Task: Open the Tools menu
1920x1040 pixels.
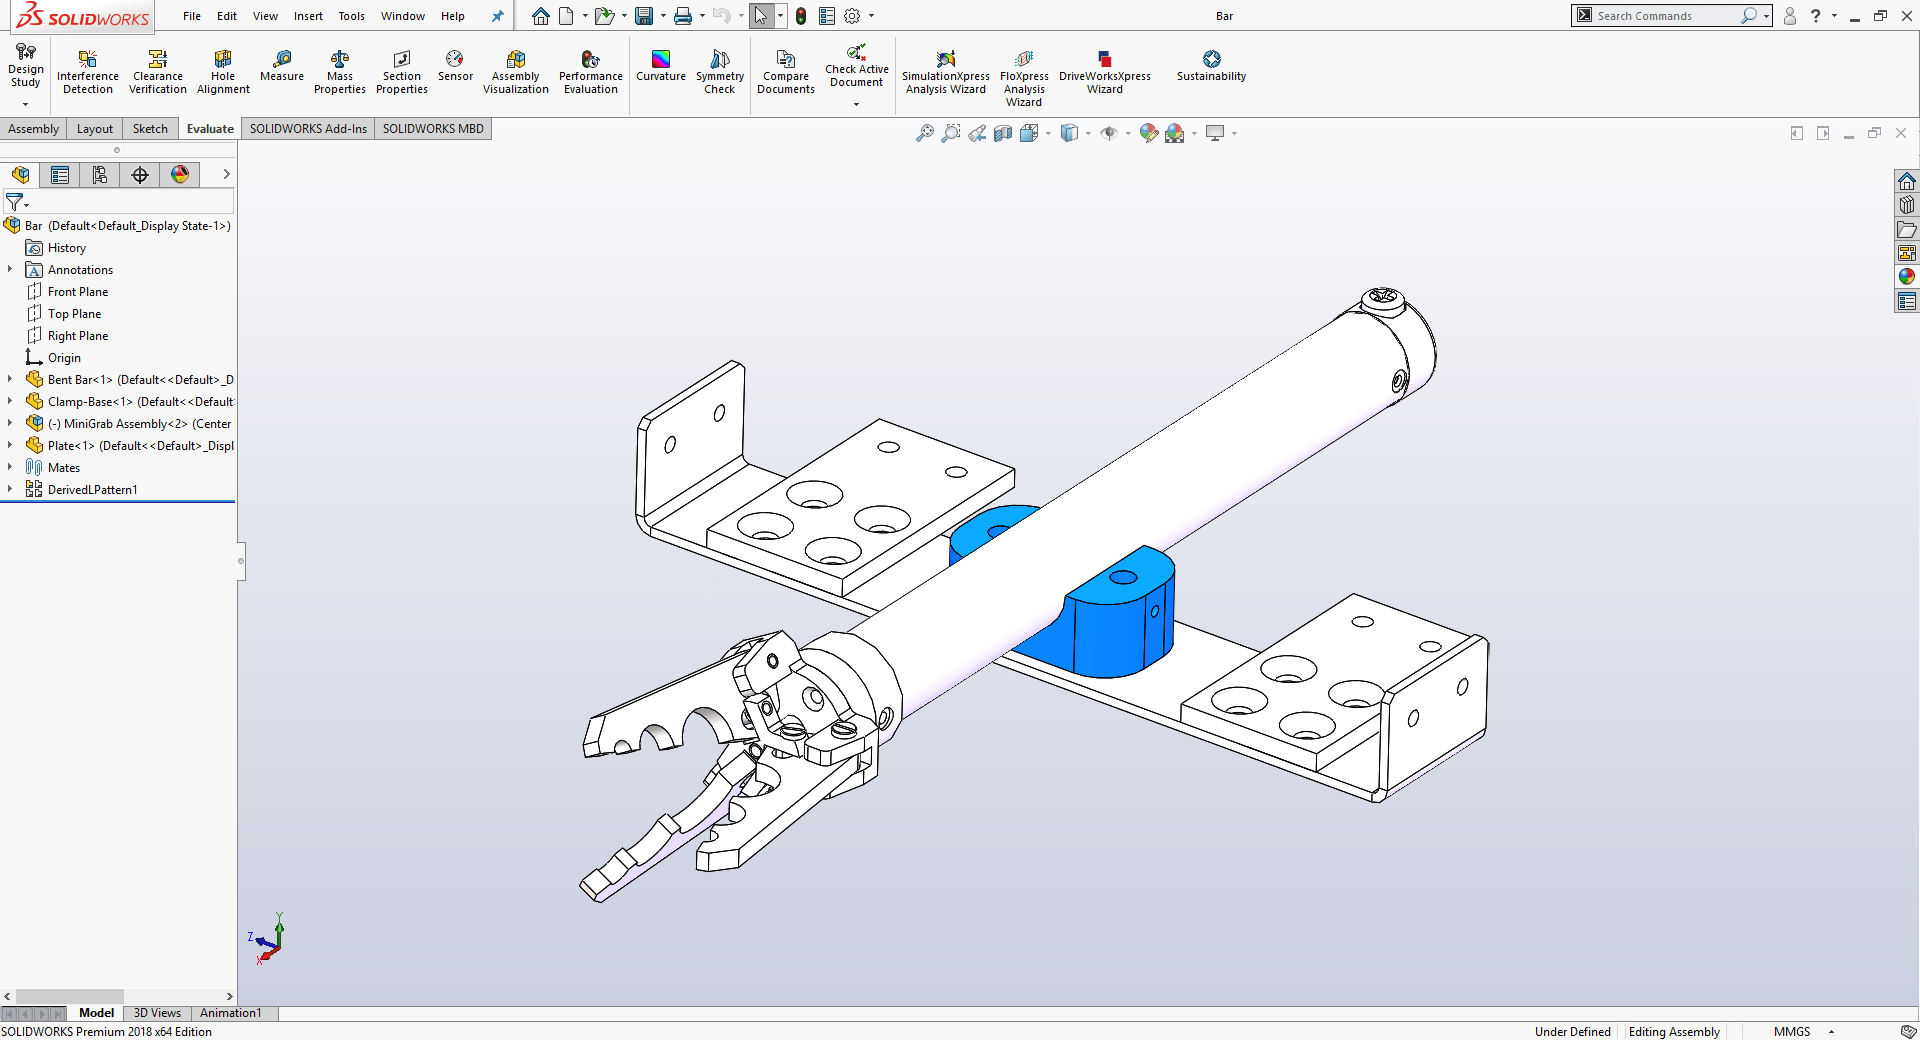Action: 351,16
